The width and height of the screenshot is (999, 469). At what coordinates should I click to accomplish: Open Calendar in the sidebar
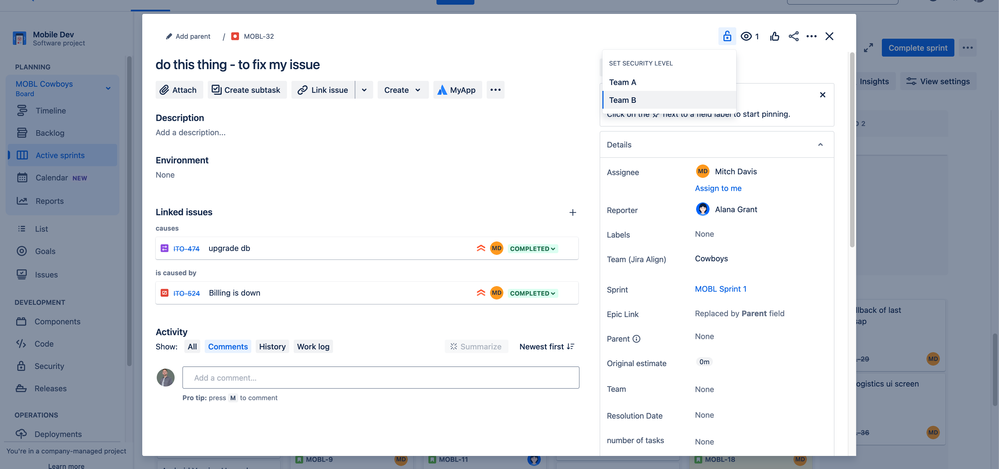pos(62,178)
